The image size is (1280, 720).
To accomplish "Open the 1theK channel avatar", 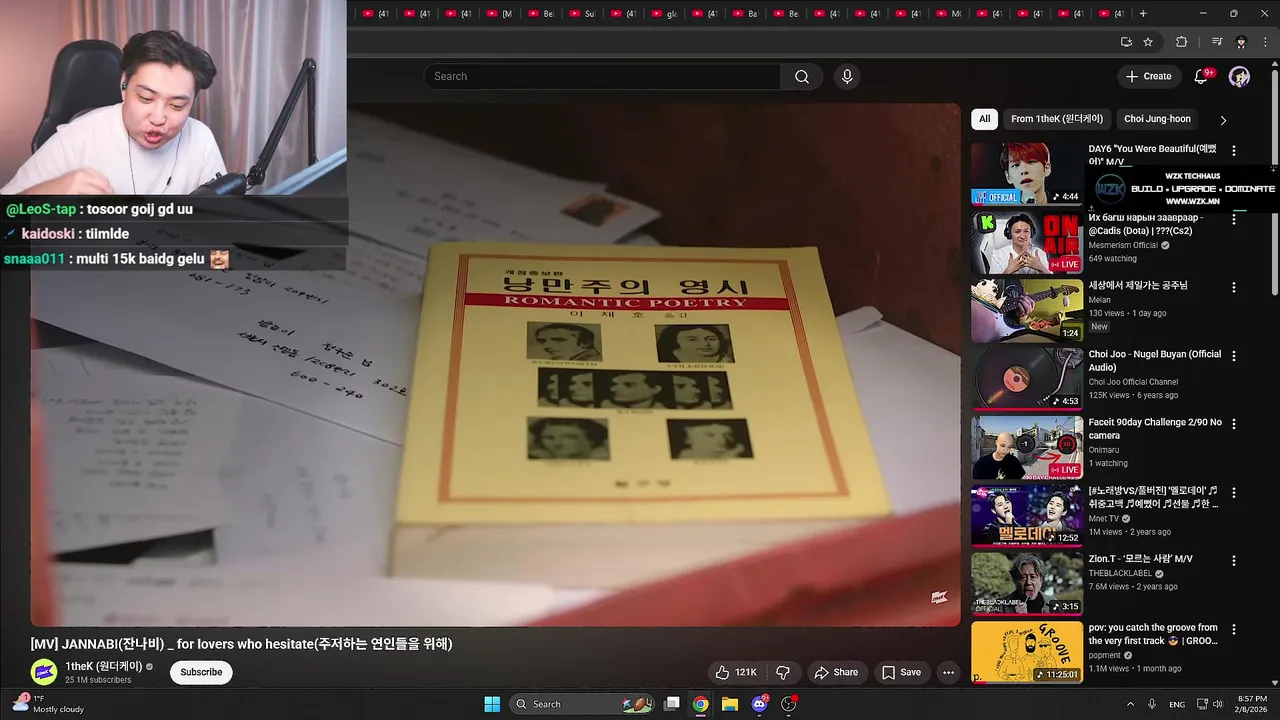I will [43, 672].
